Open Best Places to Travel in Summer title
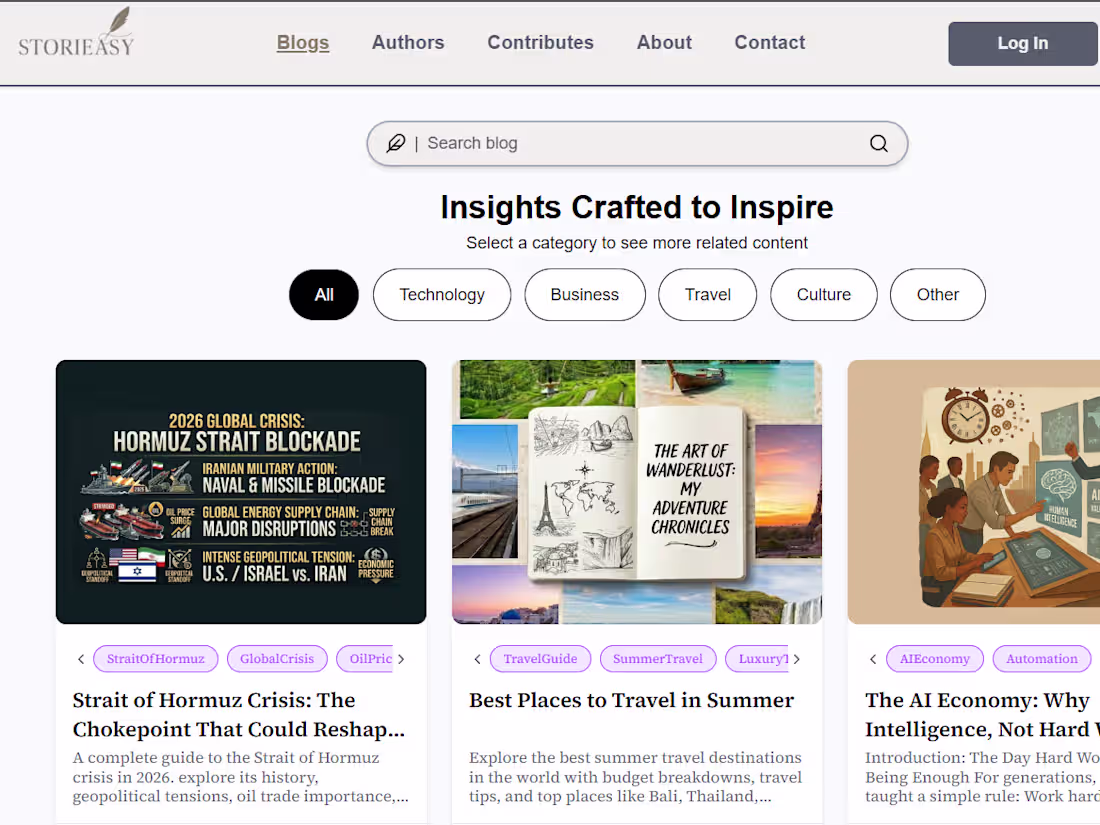 coord(631,700)
